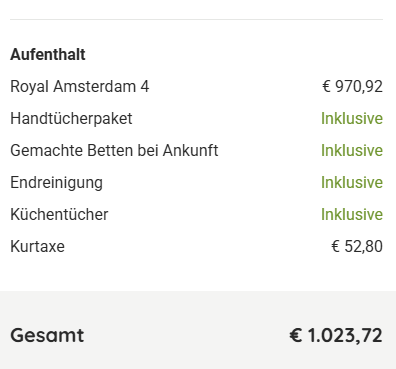
Task: Click Inklusive beside Gemachte Betten bei Ankunft
Action: pyautogui.click(x=352, y=150)
